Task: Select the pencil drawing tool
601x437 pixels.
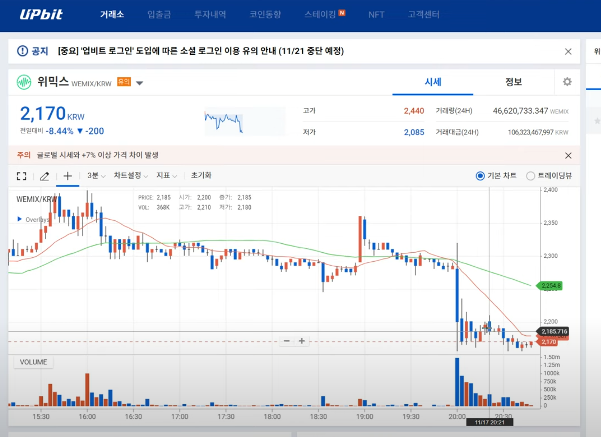Action: click(44, 176)
